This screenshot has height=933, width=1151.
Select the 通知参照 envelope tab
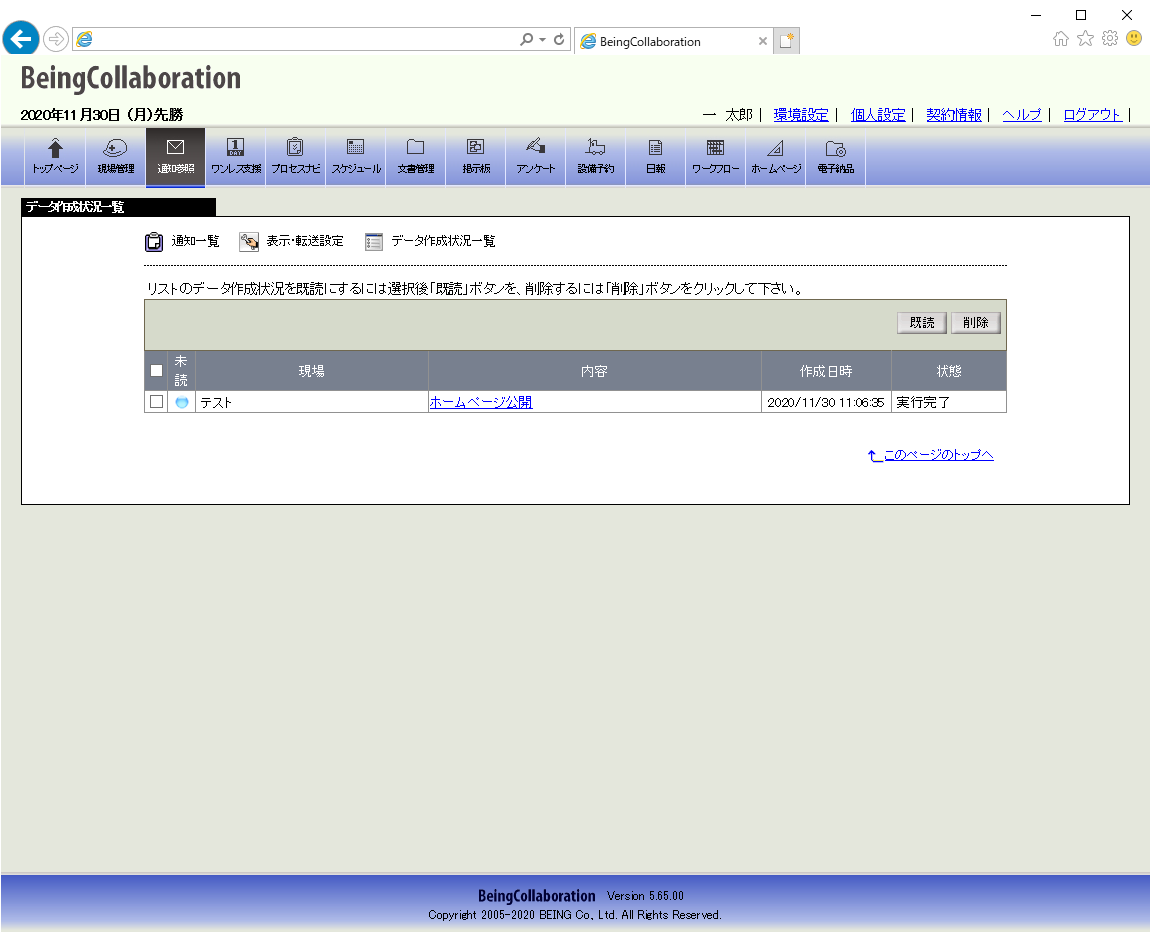(x=175, y=156)
